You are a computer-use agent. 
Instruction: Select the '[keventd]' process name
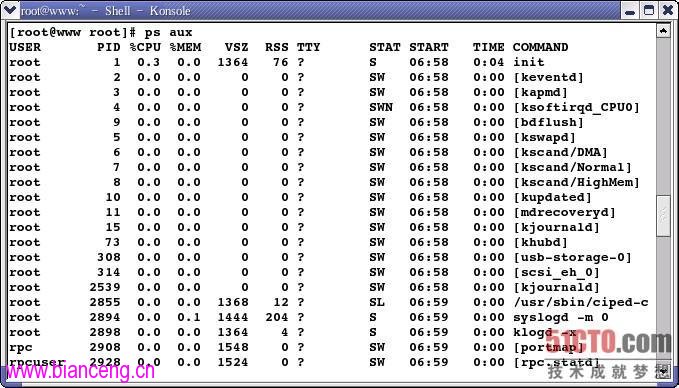tap(549, 78)
